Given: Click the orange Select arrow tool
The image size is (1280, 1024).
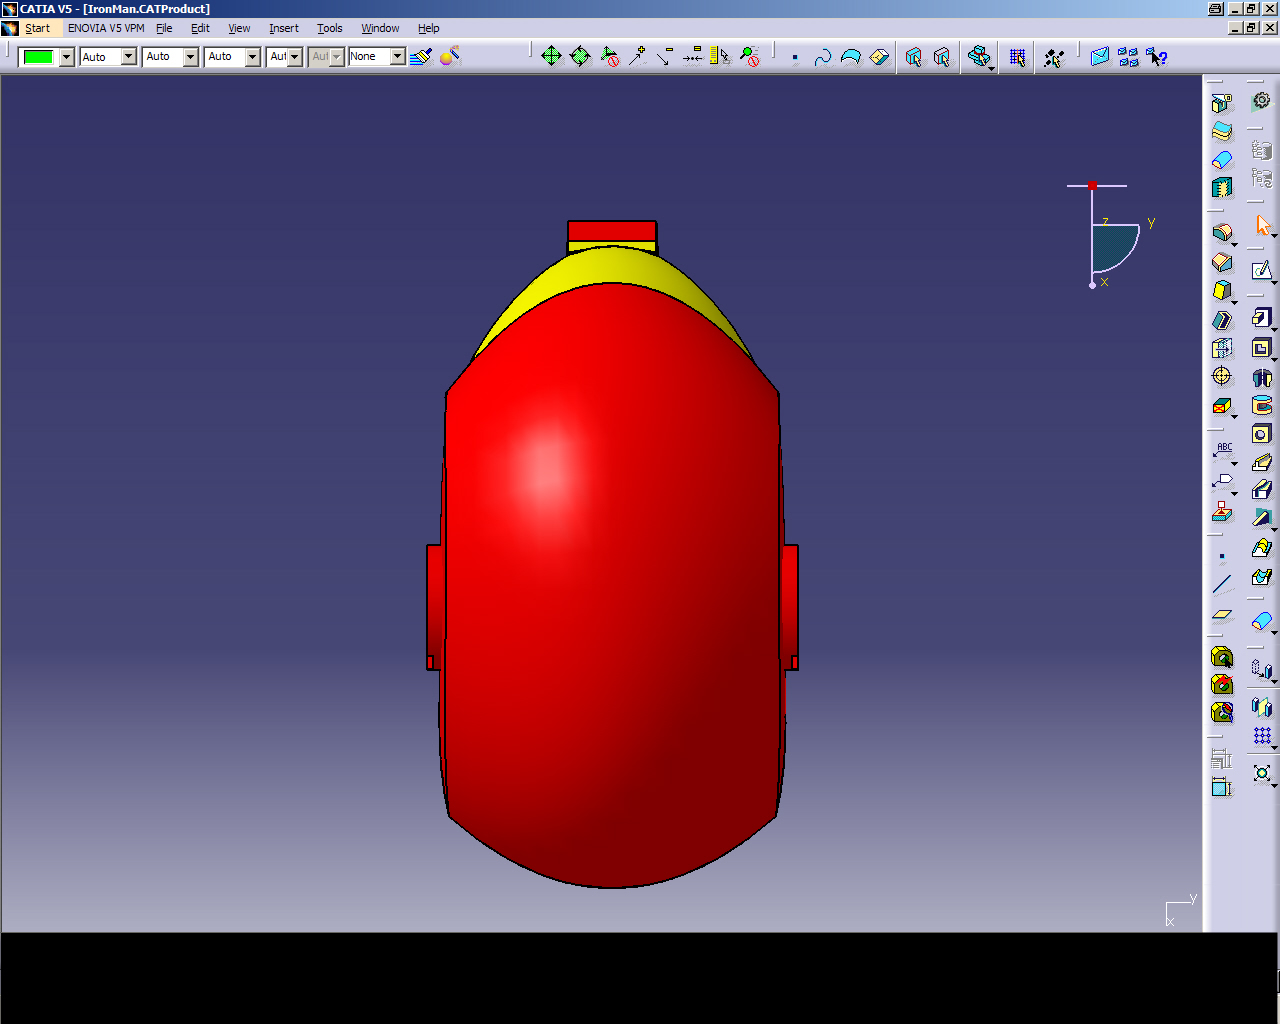Looking at the screenshot, I should (1263, 225).
